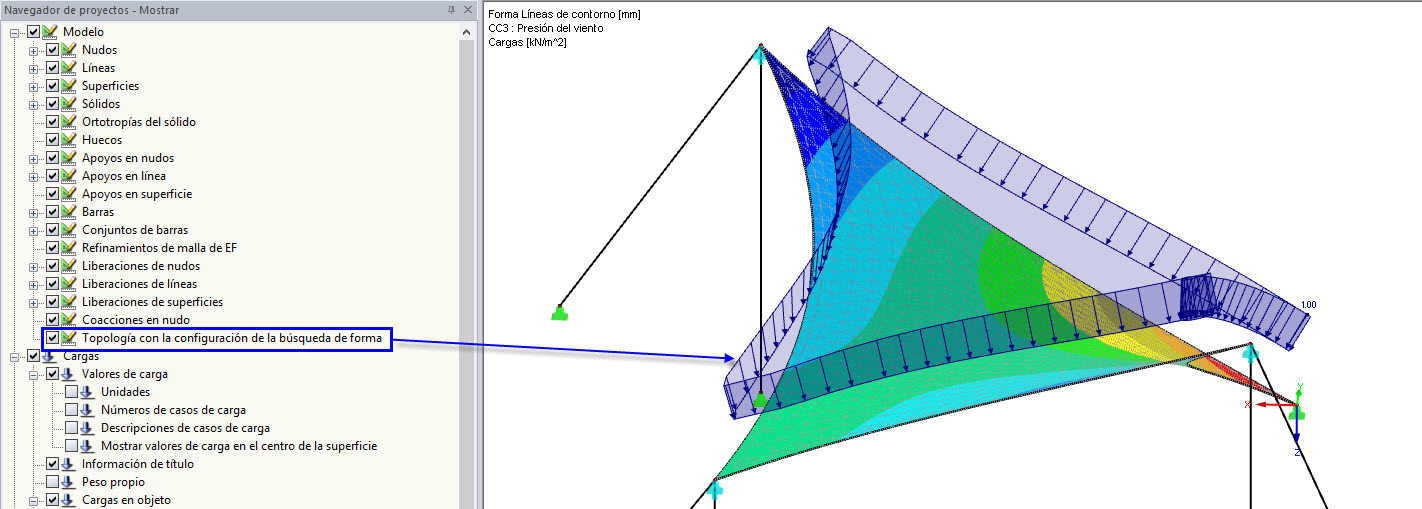Image resolution: width=1422 pixels, height=509 pixels.
Task: Enable the Unidades checkbox
Action: click(71, 392)
